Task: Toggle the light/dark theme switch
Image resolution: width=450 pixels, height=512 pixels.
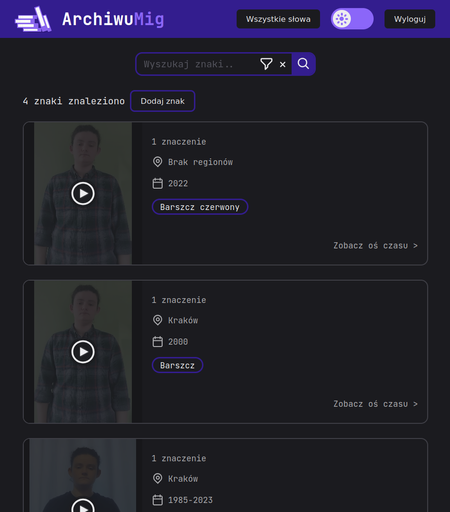Action: [352, 19]
